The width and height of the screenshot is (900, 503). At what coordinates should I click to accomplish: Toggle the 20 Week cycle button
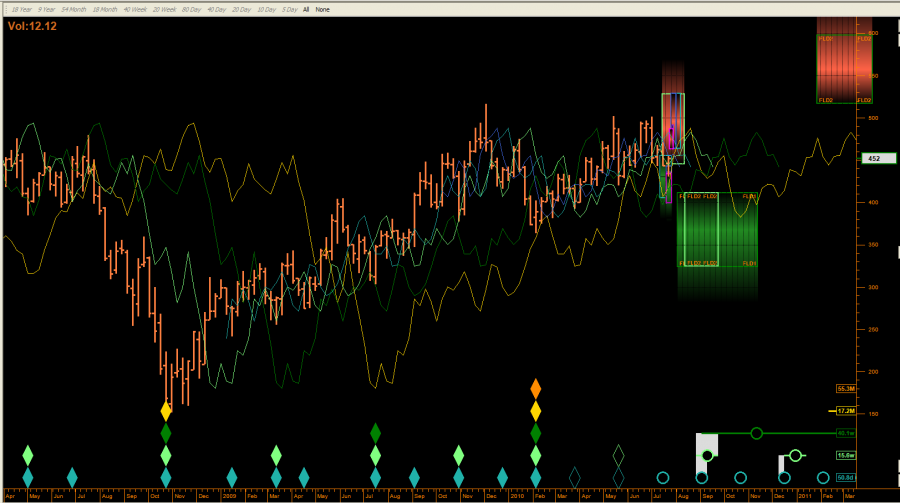(x=165, y=10)
